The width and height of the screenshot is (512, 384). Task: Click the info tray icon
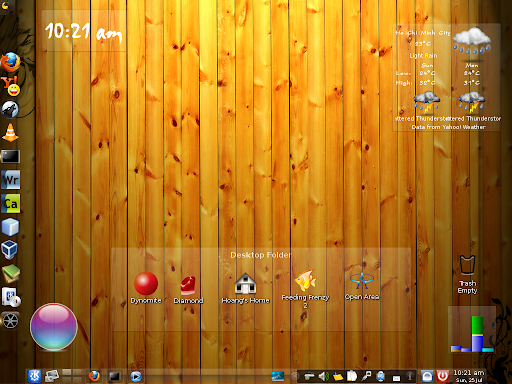(410, 376)
